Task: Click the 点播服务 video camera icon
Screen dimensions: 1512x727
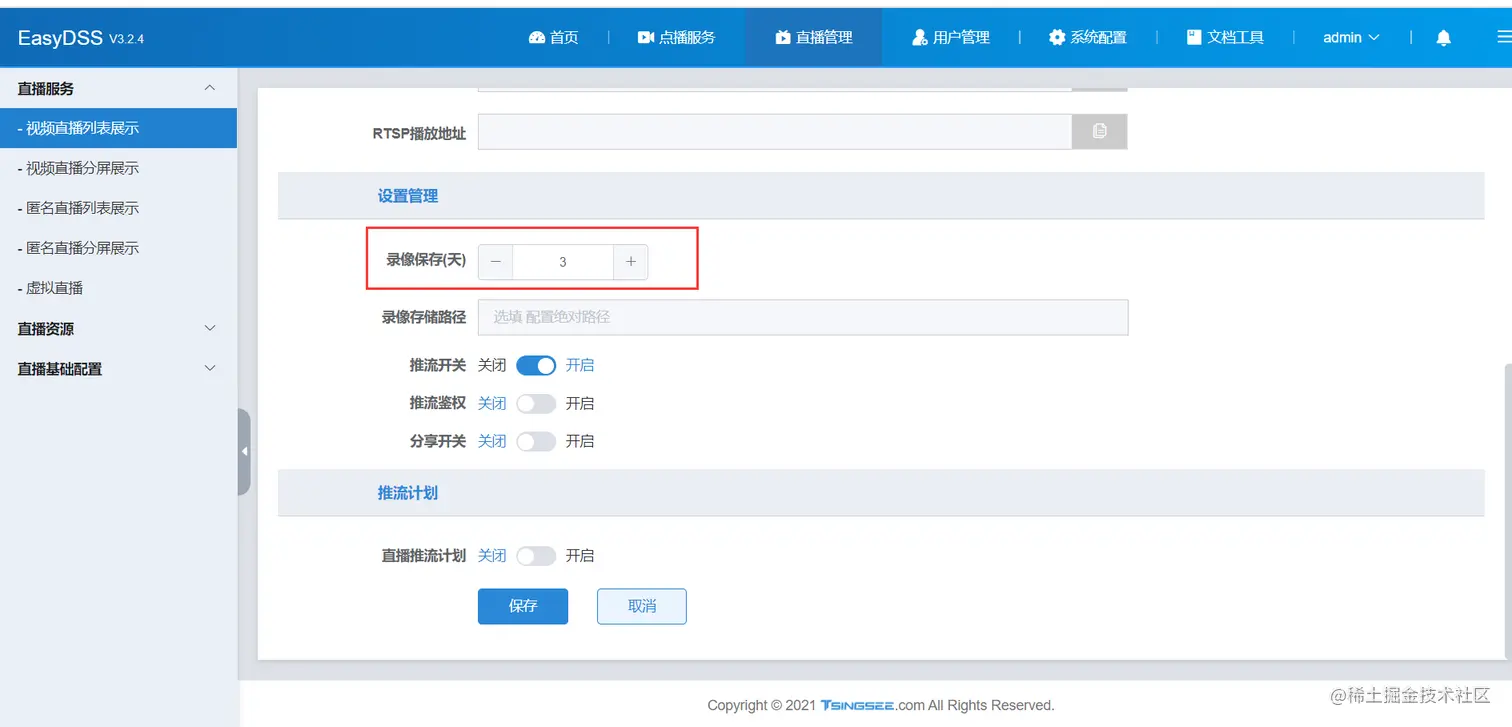Action: [646, 37]
